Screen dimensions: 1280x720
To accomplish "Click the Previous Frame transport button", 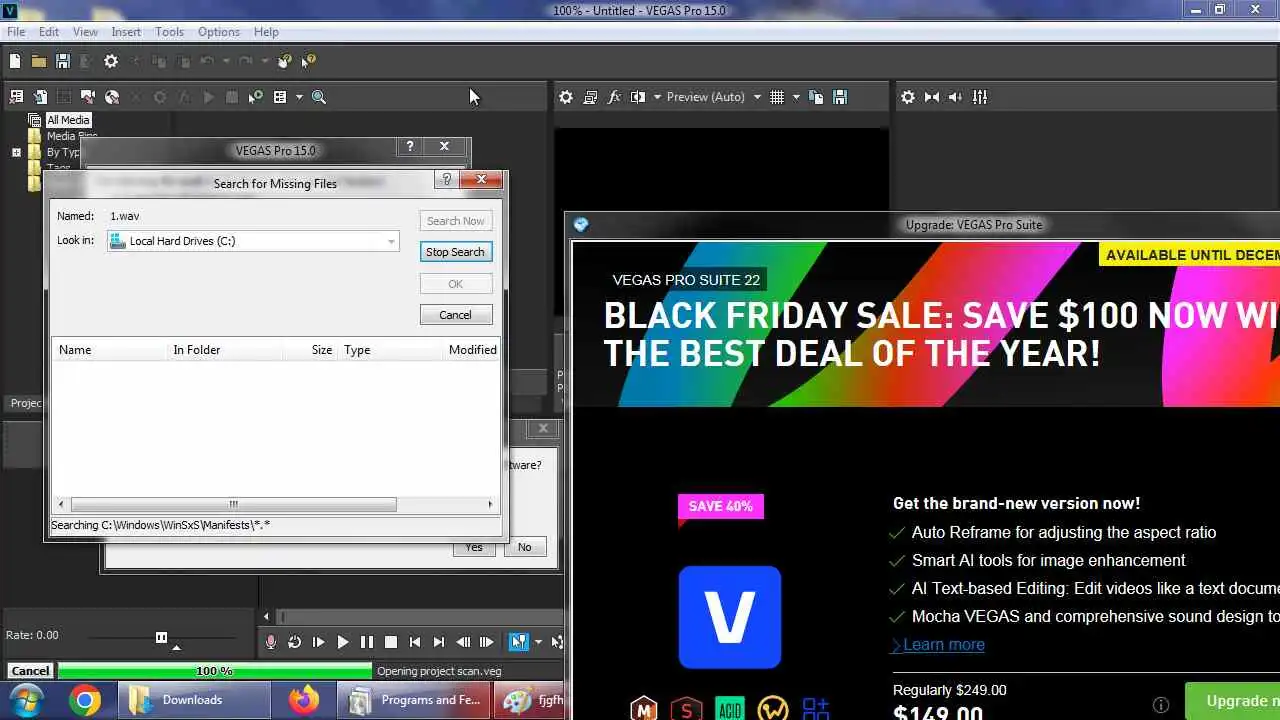I will tap(463, 642).
